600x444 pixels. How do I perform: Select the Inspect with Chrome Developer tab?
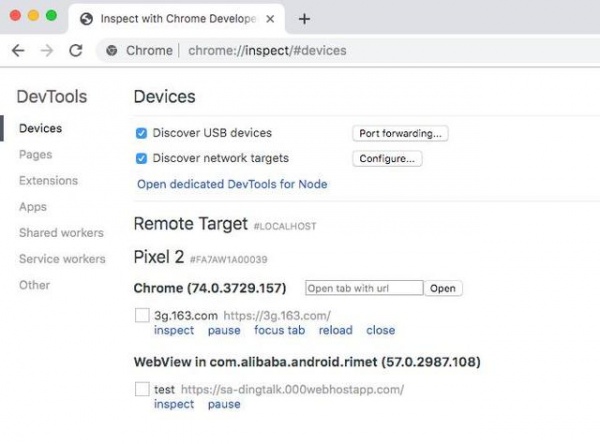click(x=177, y=19)
